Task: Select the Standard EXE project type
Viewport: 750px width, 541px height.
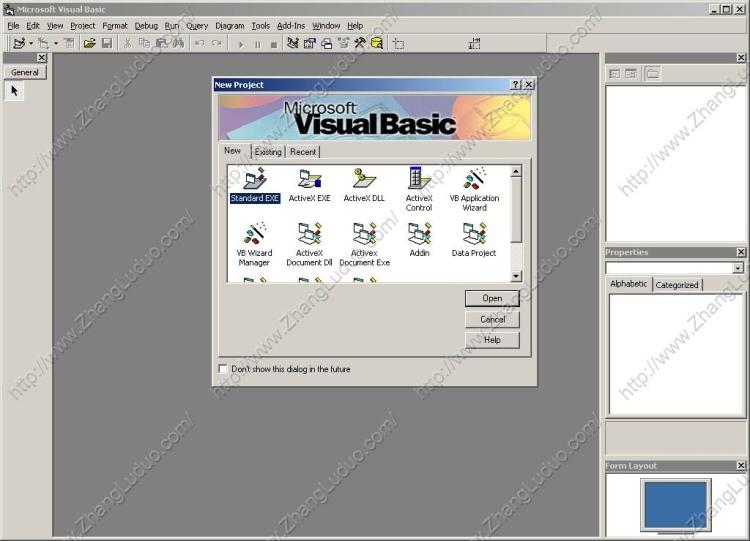Action: (254, 185)
